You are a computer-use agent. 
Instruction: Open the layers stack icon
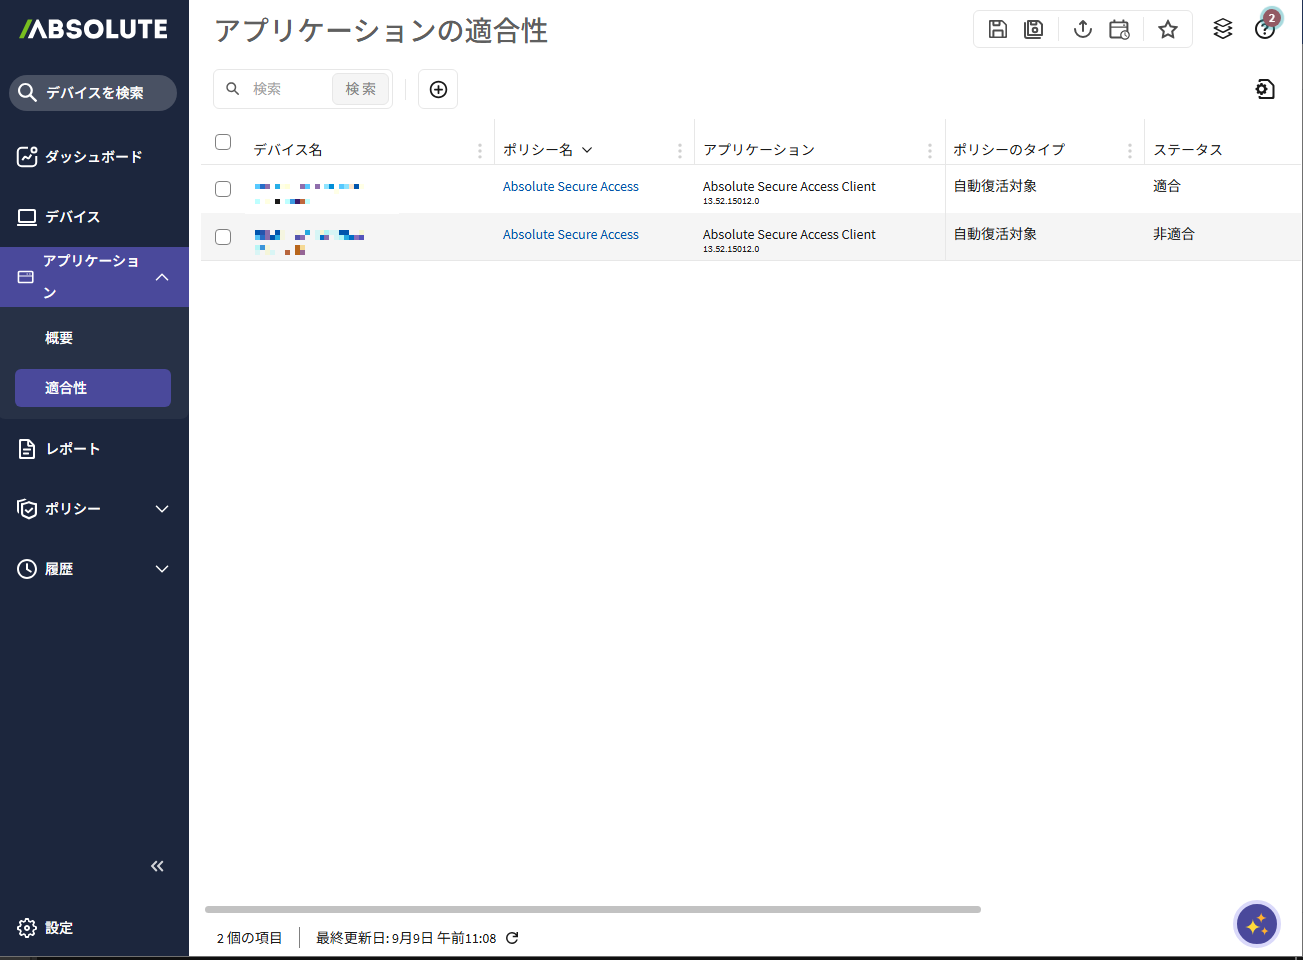tap(1222, 29)
